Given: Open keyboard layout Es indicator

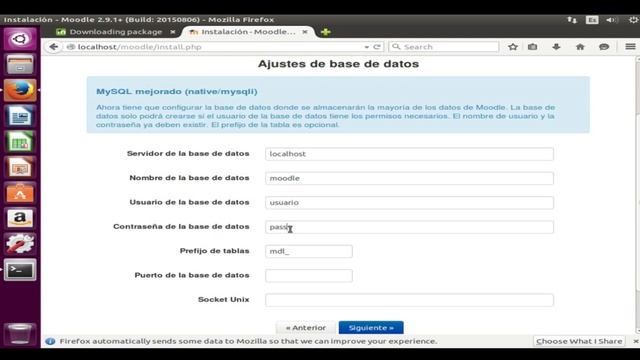Looking at the screenshot, I should tap(592, 20).
